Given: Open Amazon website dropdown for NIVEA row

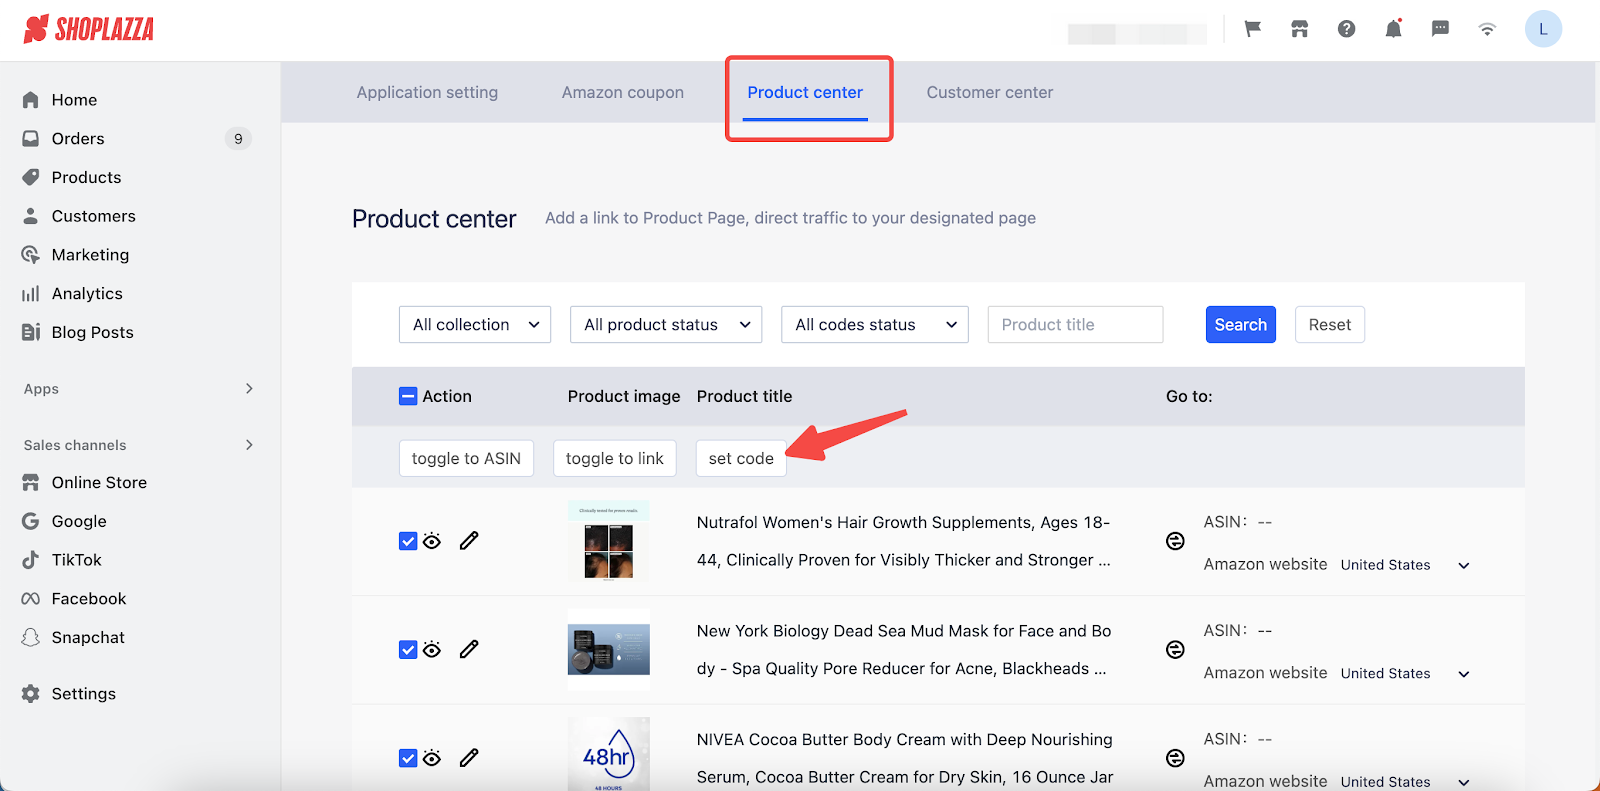Looking at the screenshot, I should [1405, 782].
